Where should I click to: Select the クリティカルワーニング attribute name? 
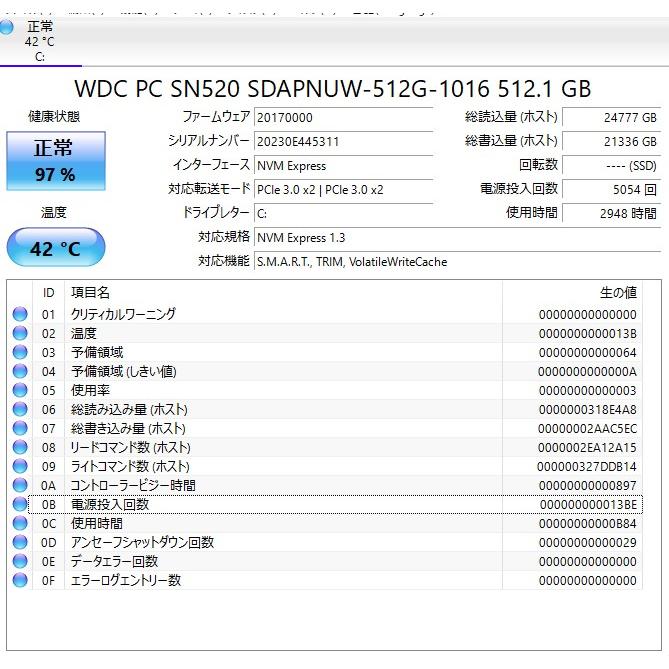click(123, 314)
